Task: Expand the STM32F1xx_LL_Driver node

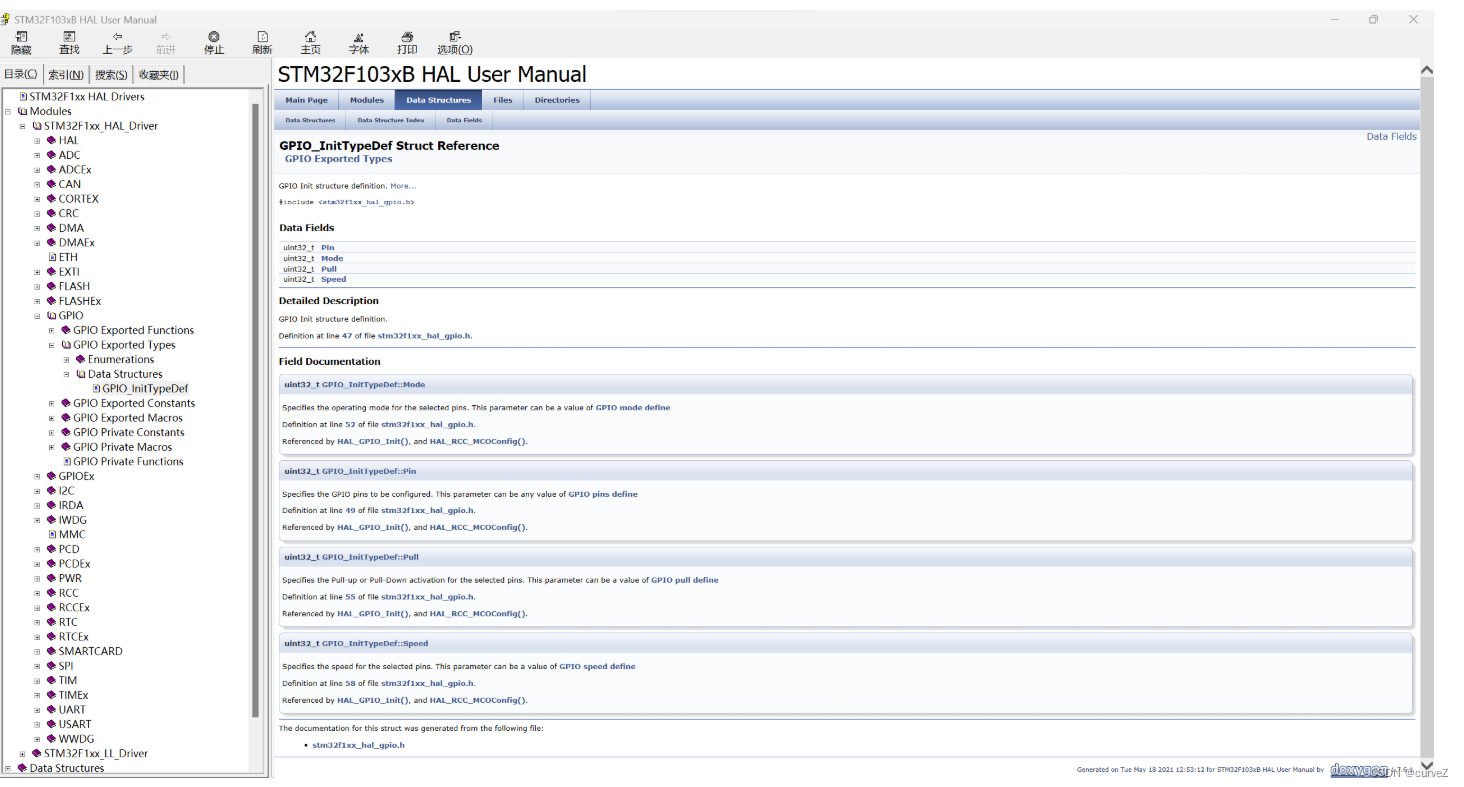Action: pos(23,754)
